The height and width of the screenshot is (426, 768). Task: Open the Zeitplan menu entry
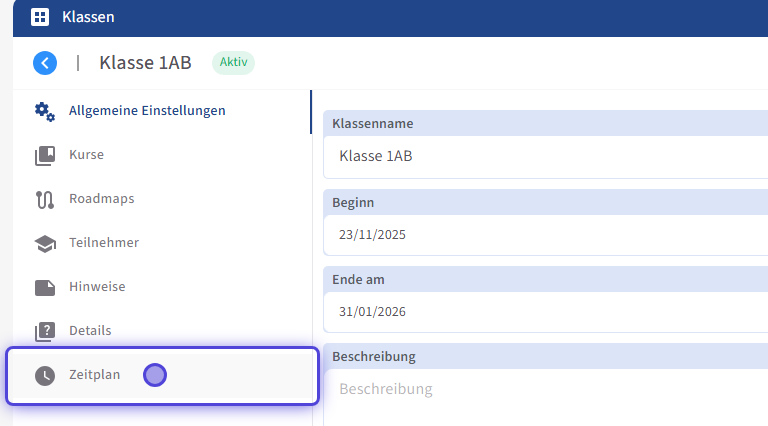[x=94, y=376]
